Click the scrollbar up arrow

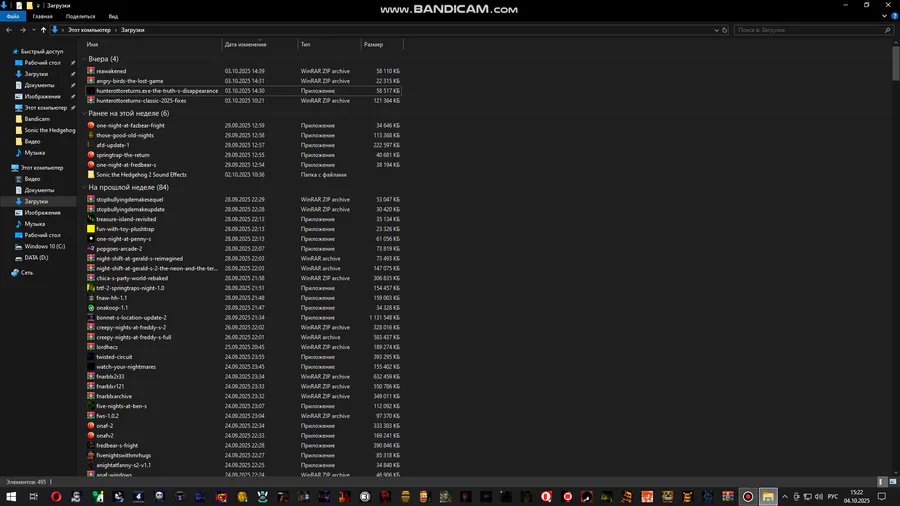pos(895,43)
